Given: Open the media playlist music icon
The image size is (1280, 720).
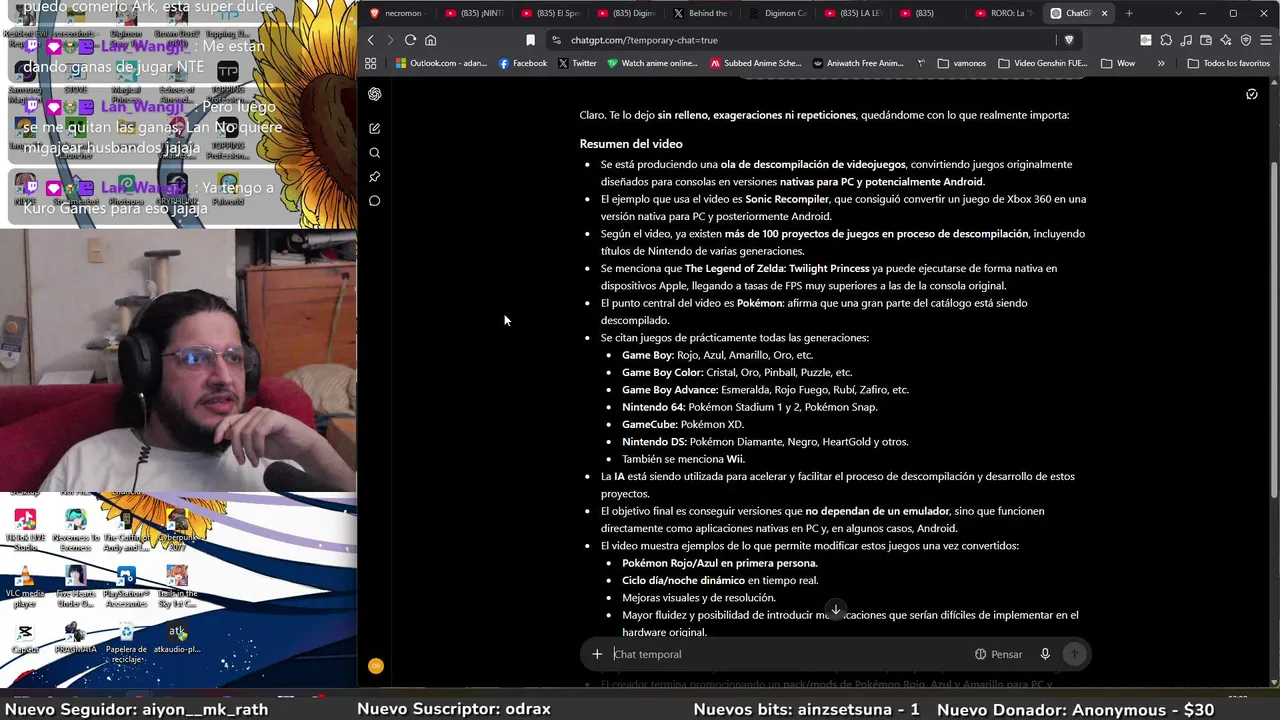Looking at the screenshot, I should click(1186, 40).
